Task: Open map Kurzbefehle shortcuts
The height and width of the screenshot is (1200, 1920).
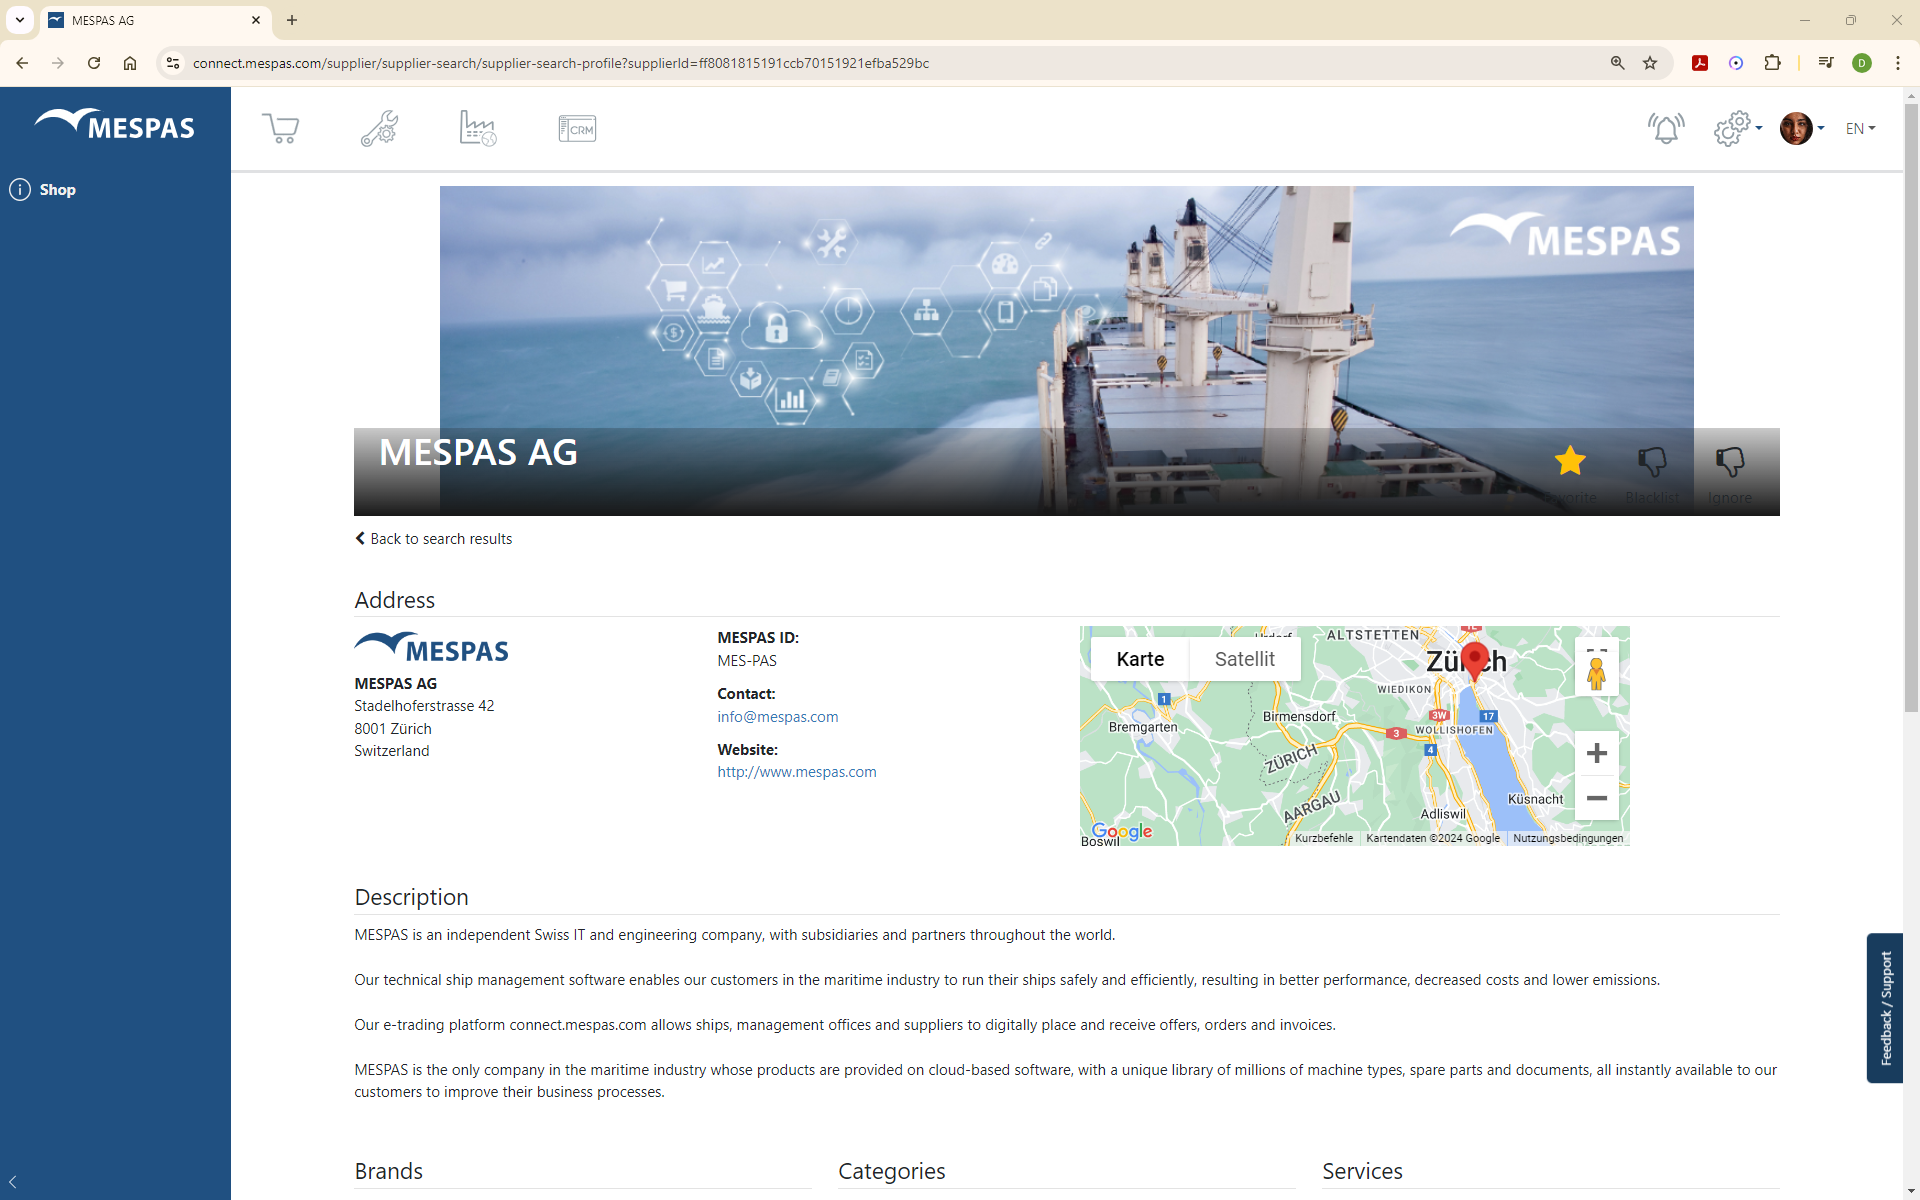Action: coord(1324,839)
